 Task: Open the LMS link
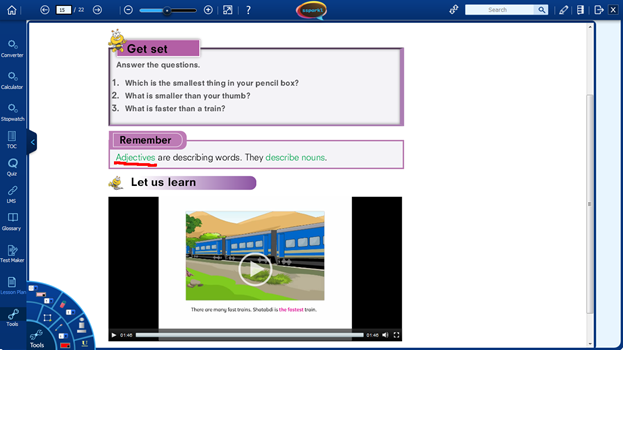click(x=12, y=194)
